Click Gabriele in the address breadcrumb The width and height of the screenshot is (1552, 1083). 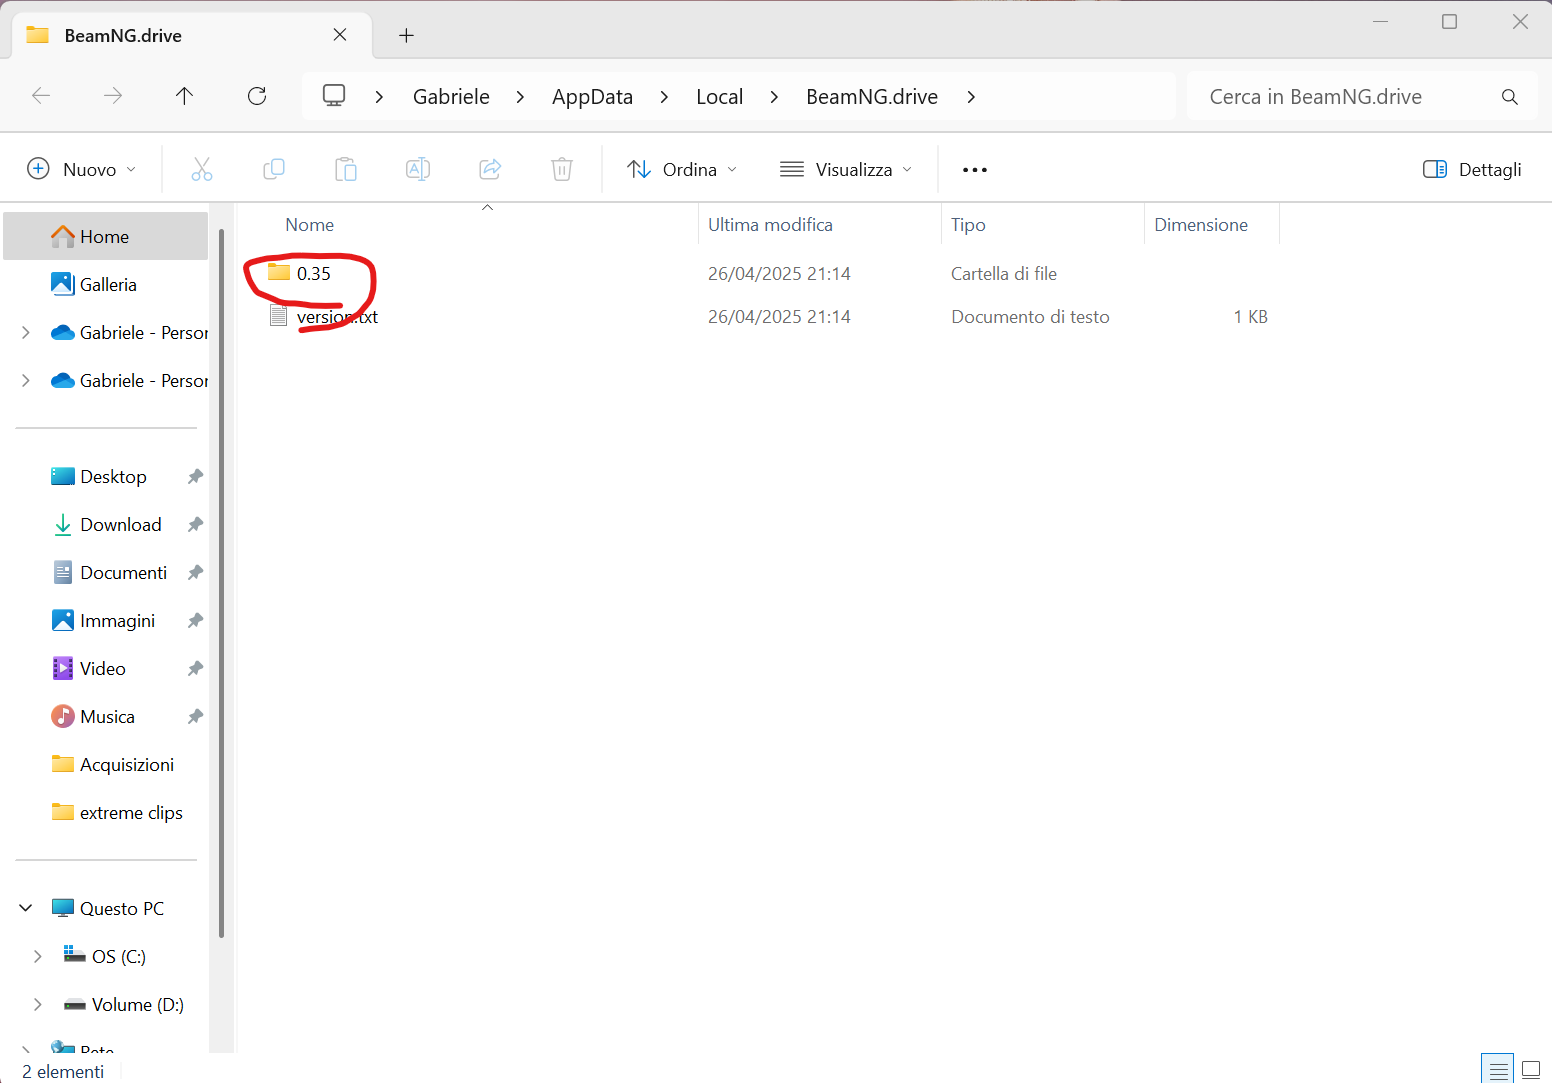pyautogui.click(x=451, y=97)
